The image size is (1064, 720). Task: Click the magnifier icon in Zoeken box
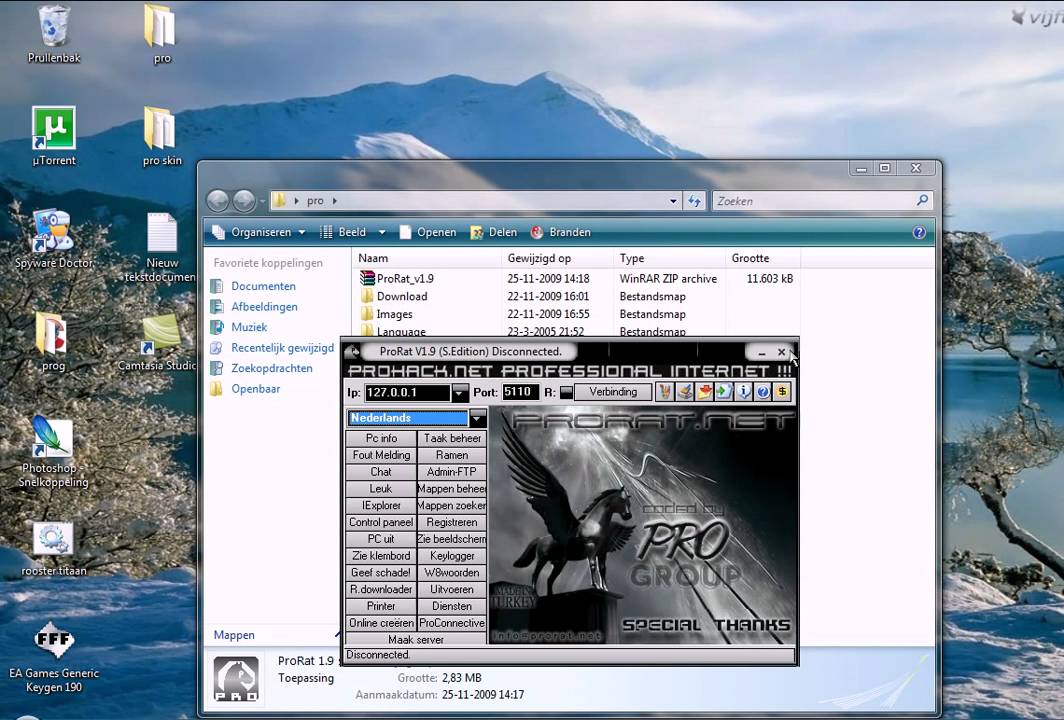pos(922,200)
